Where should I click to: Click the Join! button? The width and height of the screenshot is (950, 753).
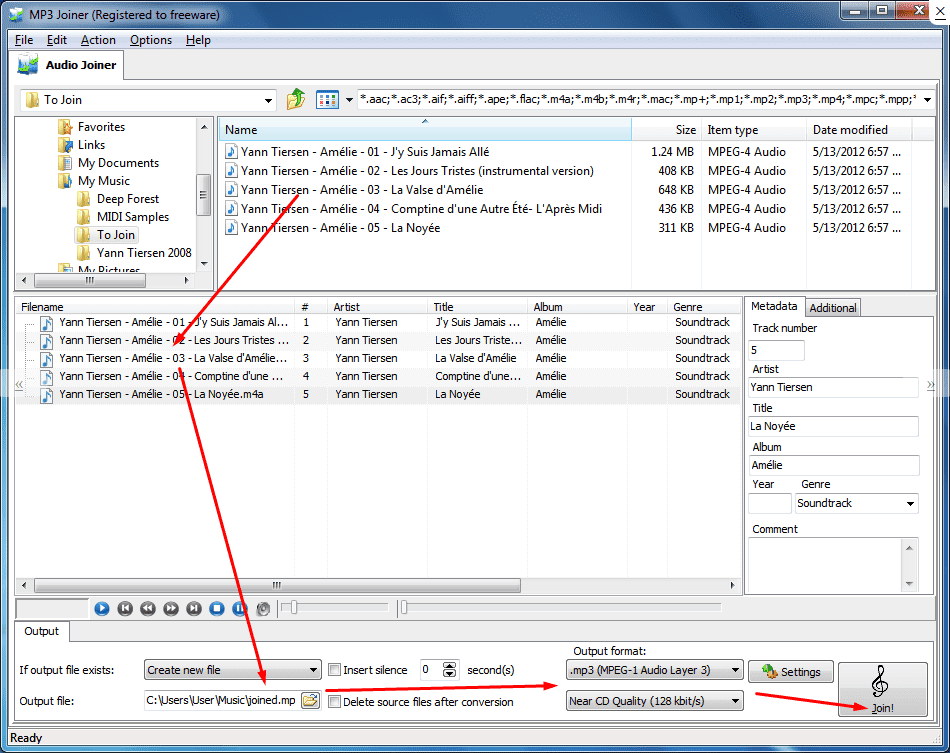883,689
